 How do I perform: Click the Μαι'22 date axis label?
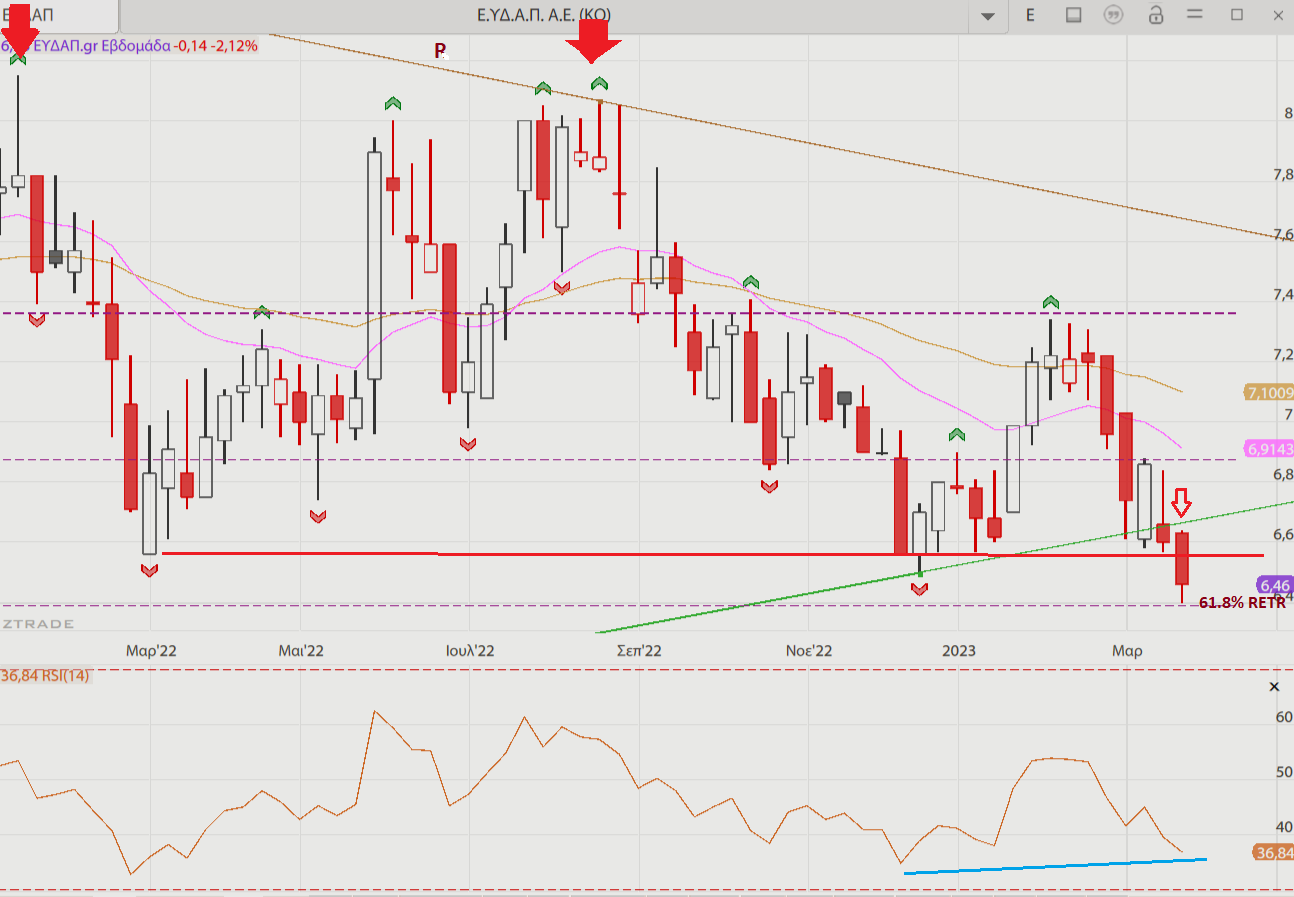301,650
